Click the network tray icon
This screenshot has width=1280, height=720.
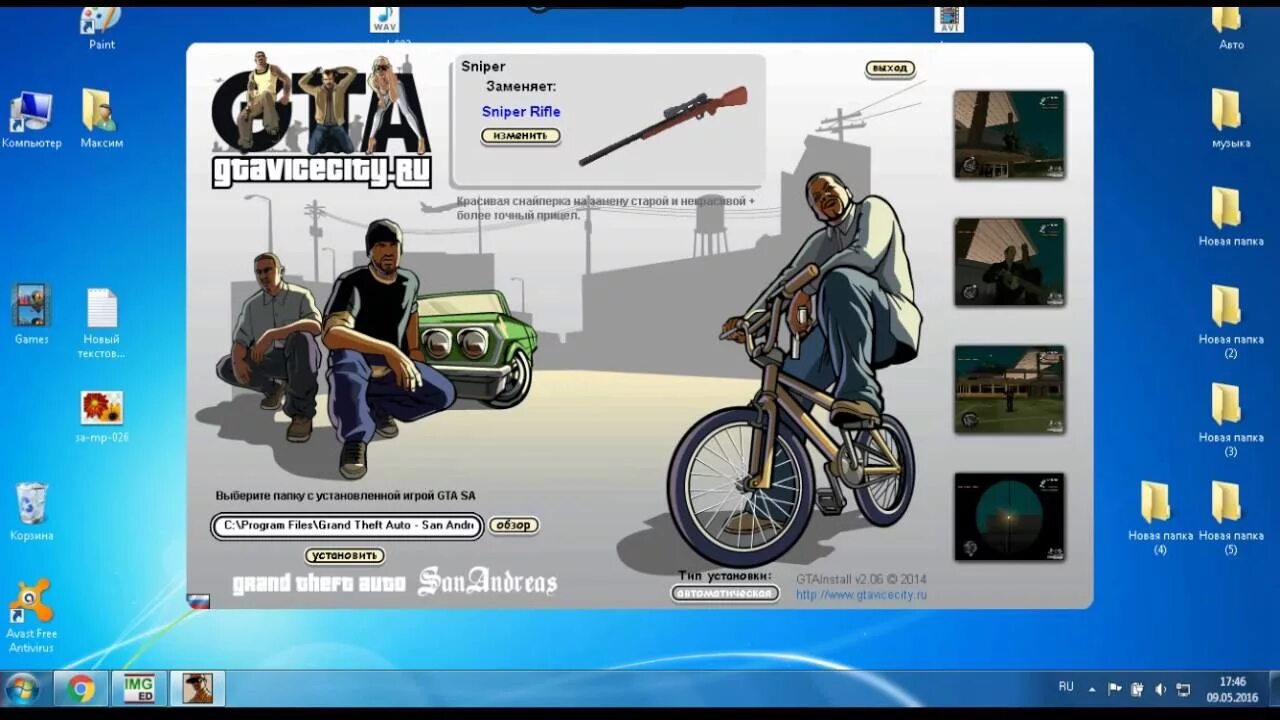coord(1183,689)
